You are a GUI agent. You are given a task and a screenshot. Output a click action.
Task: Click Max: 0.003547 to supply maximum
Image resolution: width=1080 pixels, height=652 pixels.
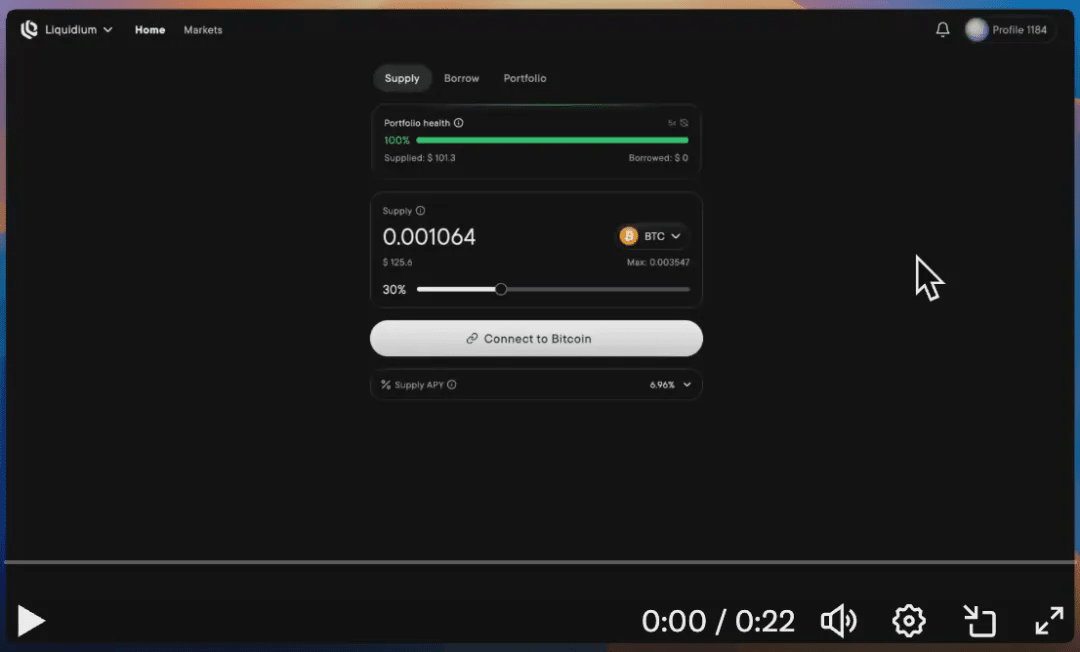658,262
